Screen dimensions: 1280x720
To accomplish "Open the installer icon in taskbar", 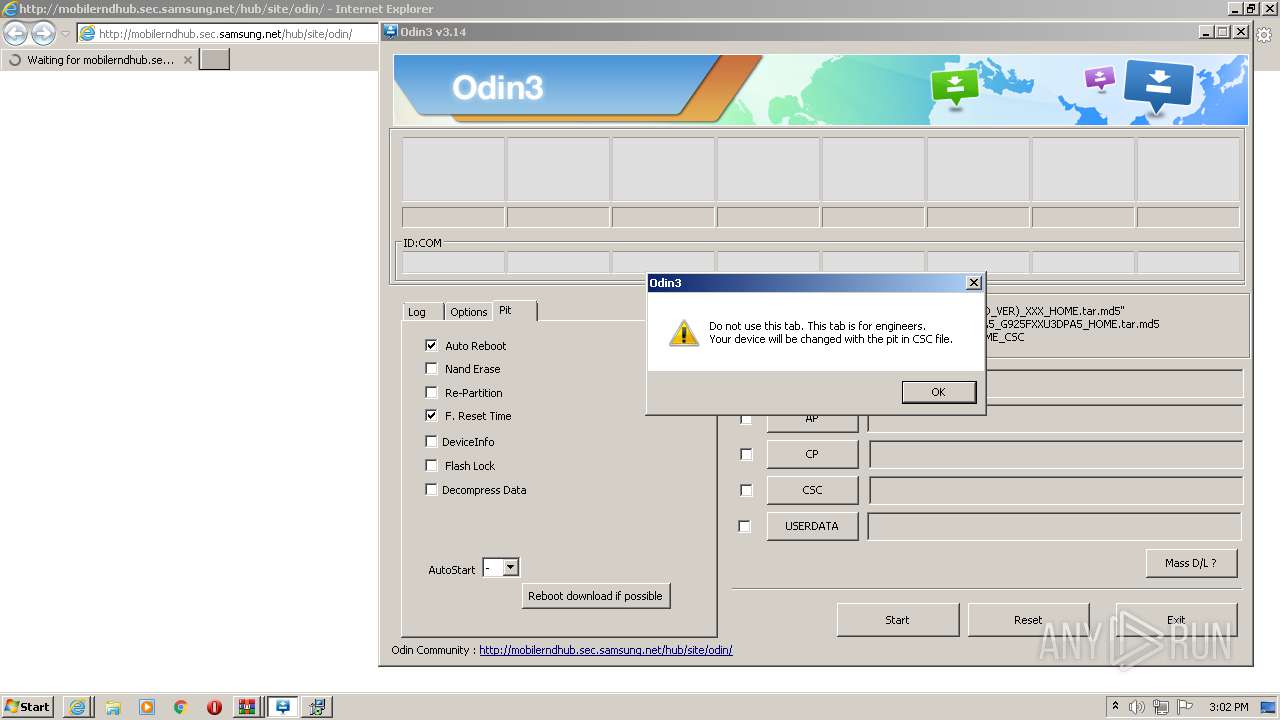I will tap(318, 707).
